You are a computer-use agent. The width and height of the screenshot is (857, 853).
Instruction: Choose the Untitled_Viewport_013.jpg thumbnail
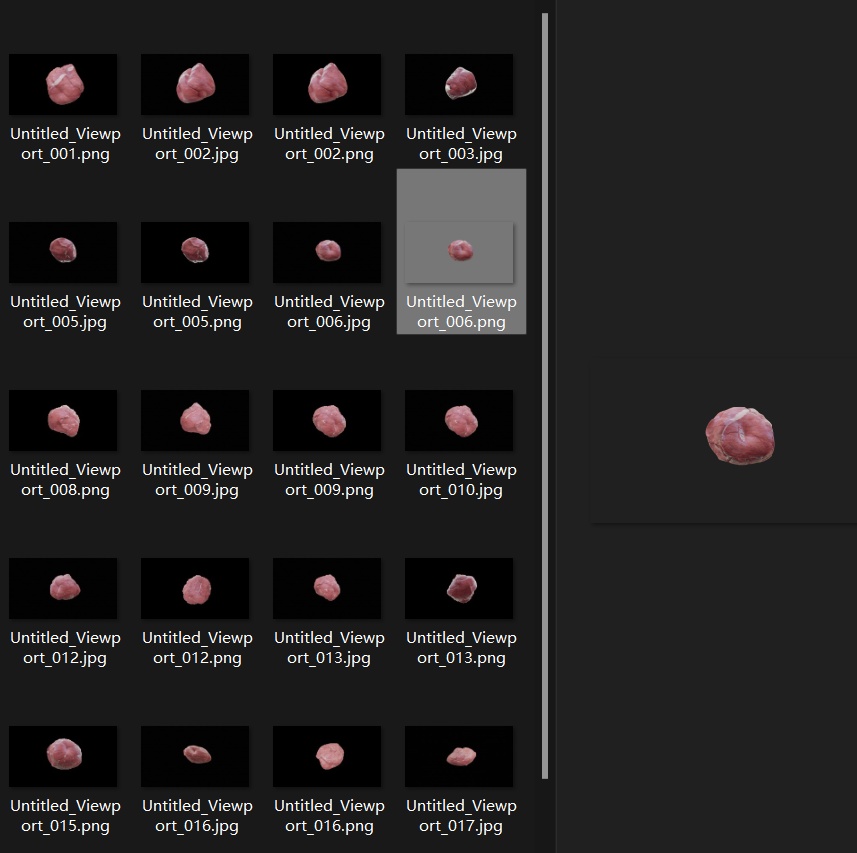click(x=327, y=589)
